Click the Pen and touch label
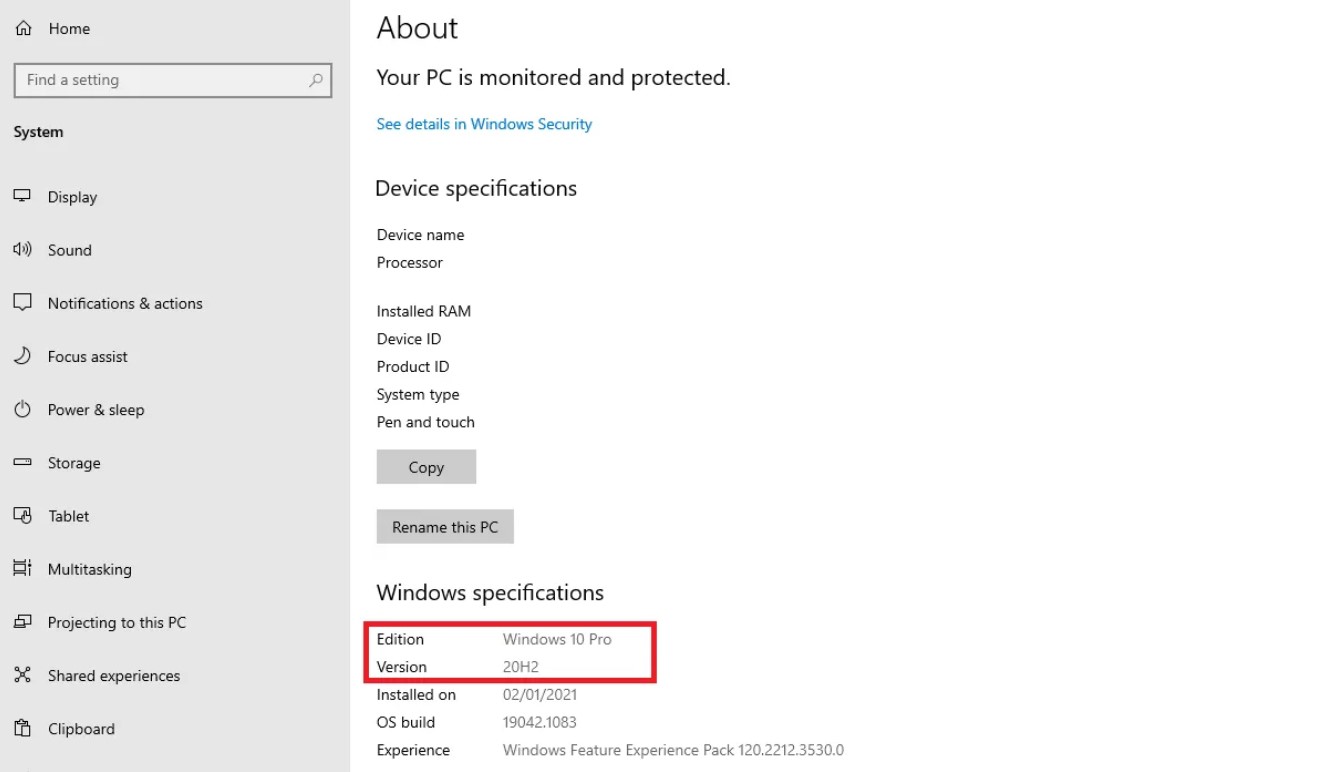 click(425, 422)
